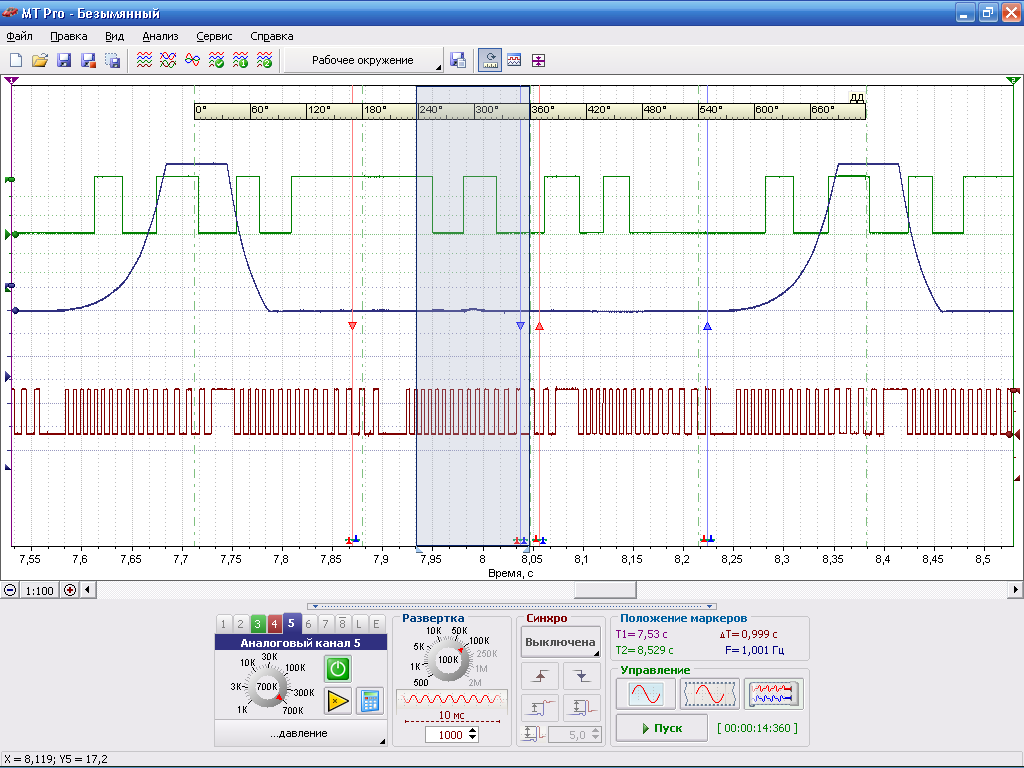This screenshot has height=768, width=1024.
Task: Open the Сервис menu
Action: pos(214,37)
